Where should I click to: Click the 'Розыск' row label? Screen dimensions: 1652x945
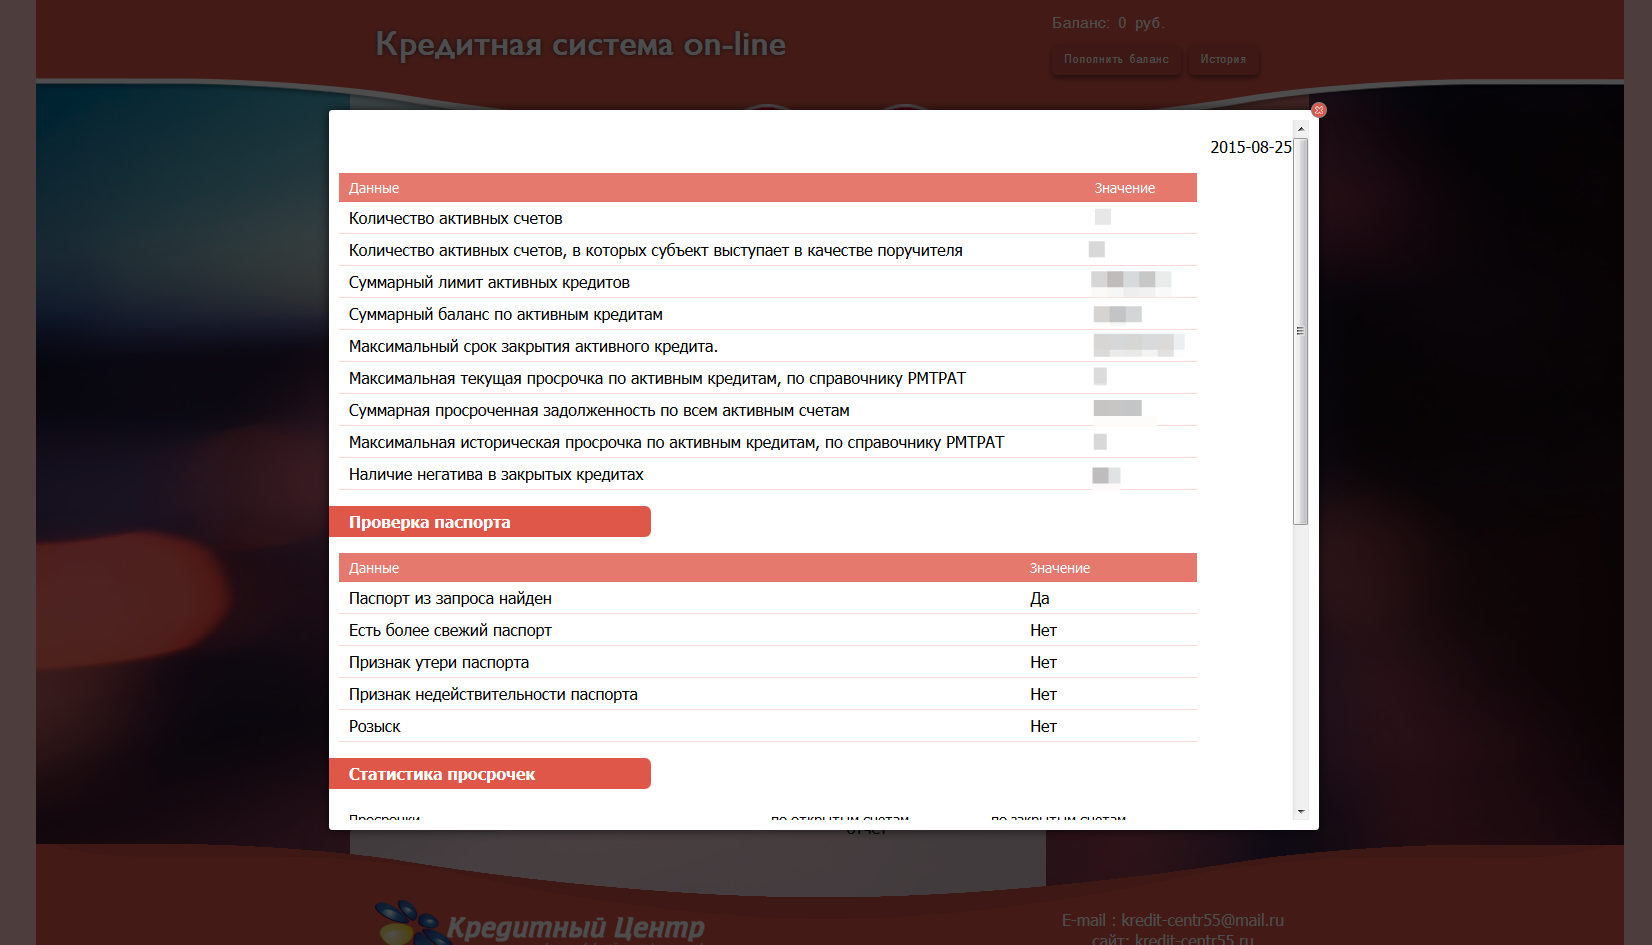(374, 727)
